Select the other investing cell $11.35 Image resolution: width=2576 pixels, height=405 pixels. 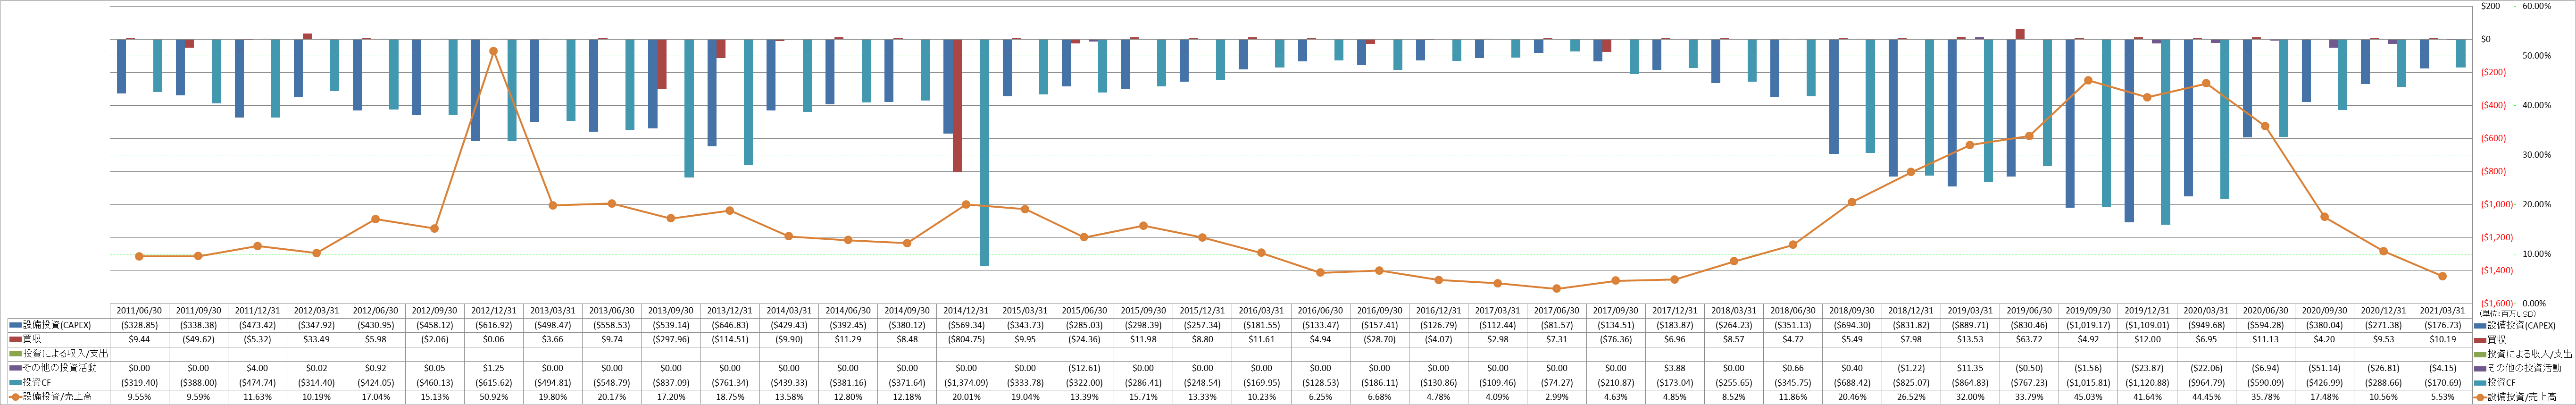point(1970,368)
